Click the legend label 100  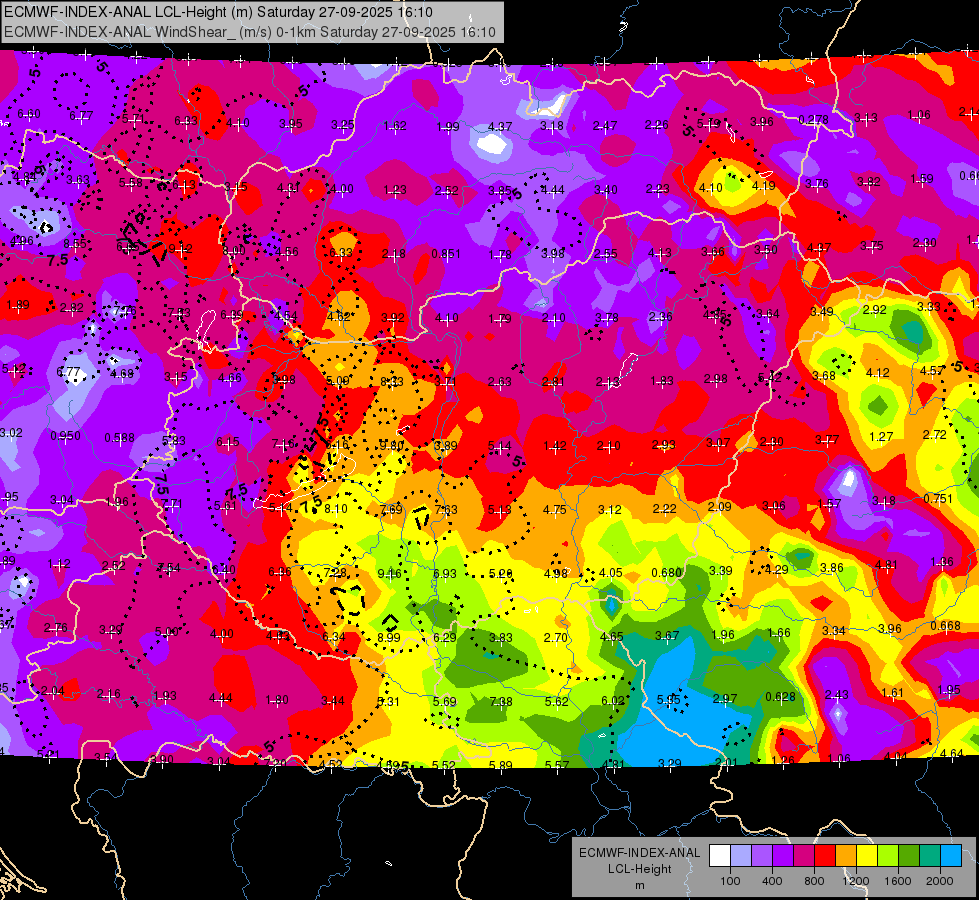[x=730, y=881]
